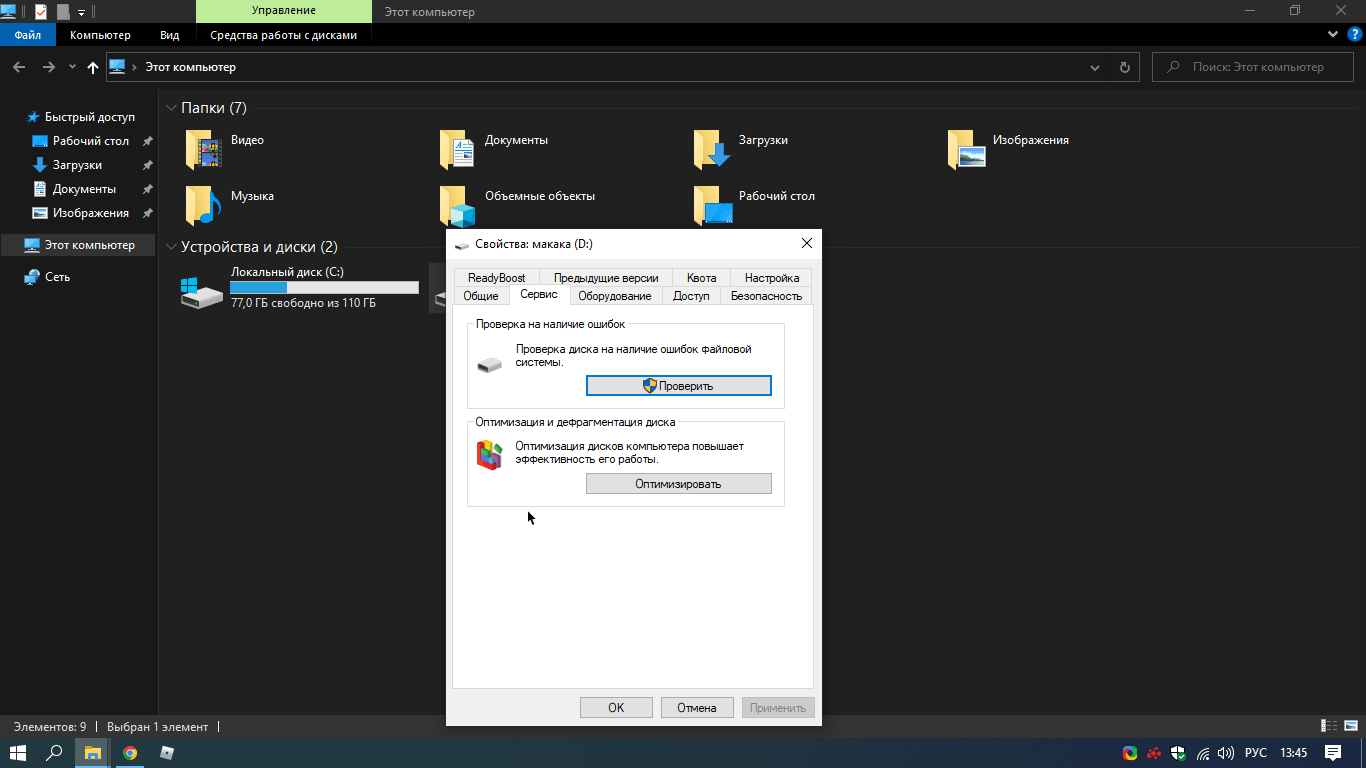Open taskbar search magnifier

(x=55, y=752)
